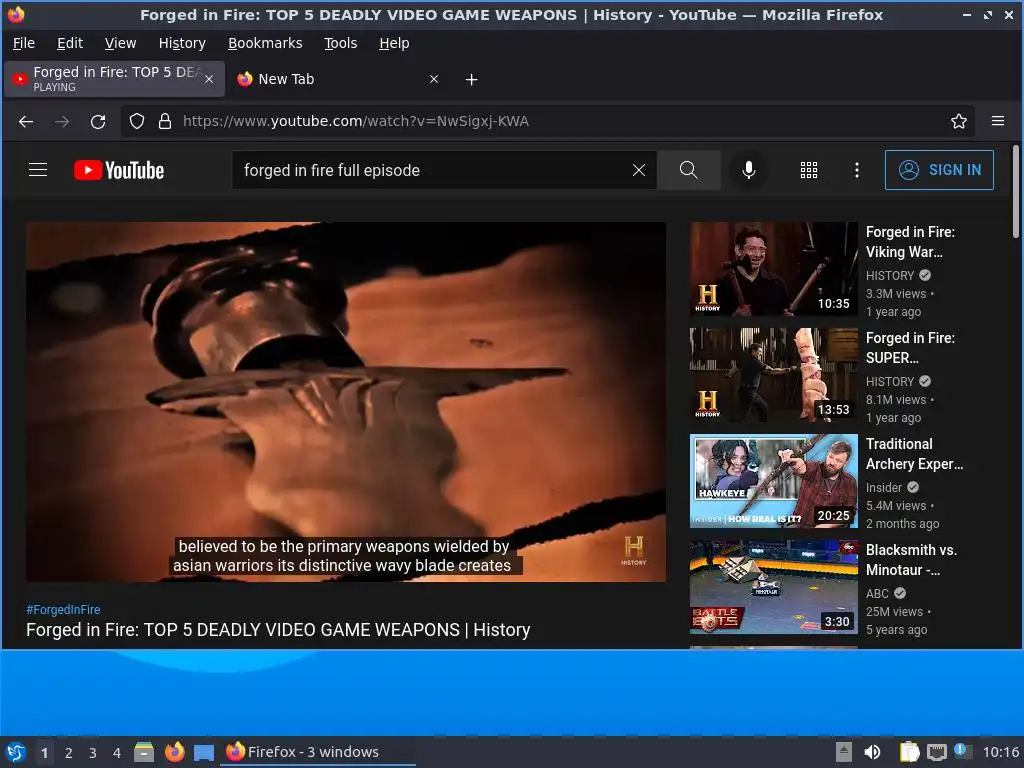This screenshot has height=768, width=1024.
Task: Open Traditional Archery Expert thumbnail
Action: 774,481
